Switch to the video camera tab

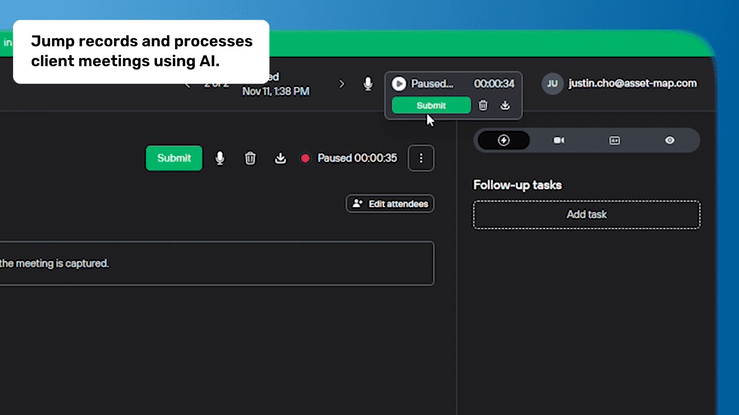[559, 140]
